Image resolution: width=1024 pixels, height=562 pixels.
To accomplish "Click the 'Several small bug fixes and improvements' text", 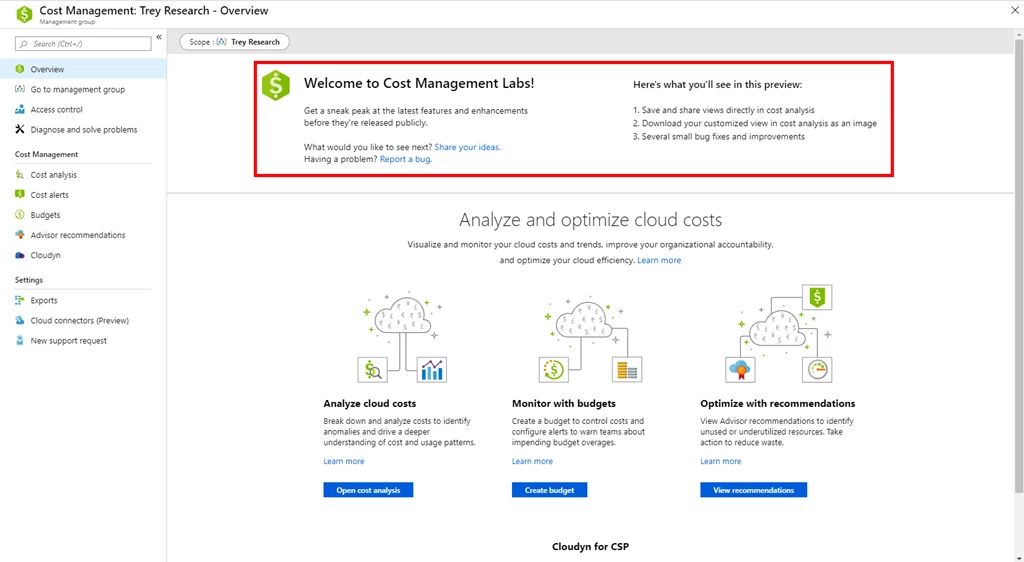I will tap(723, 137).
